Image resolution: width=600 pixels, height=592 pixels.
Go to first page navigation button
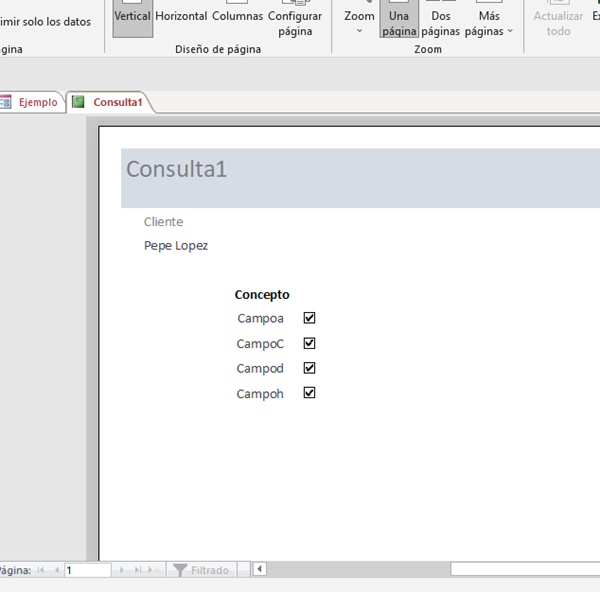pos(41,570)
